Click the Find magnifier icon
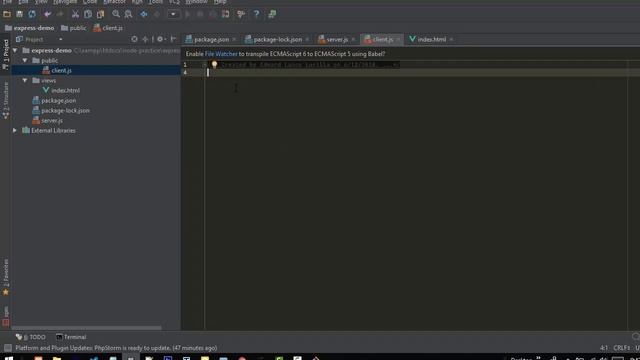 point(116,14)
